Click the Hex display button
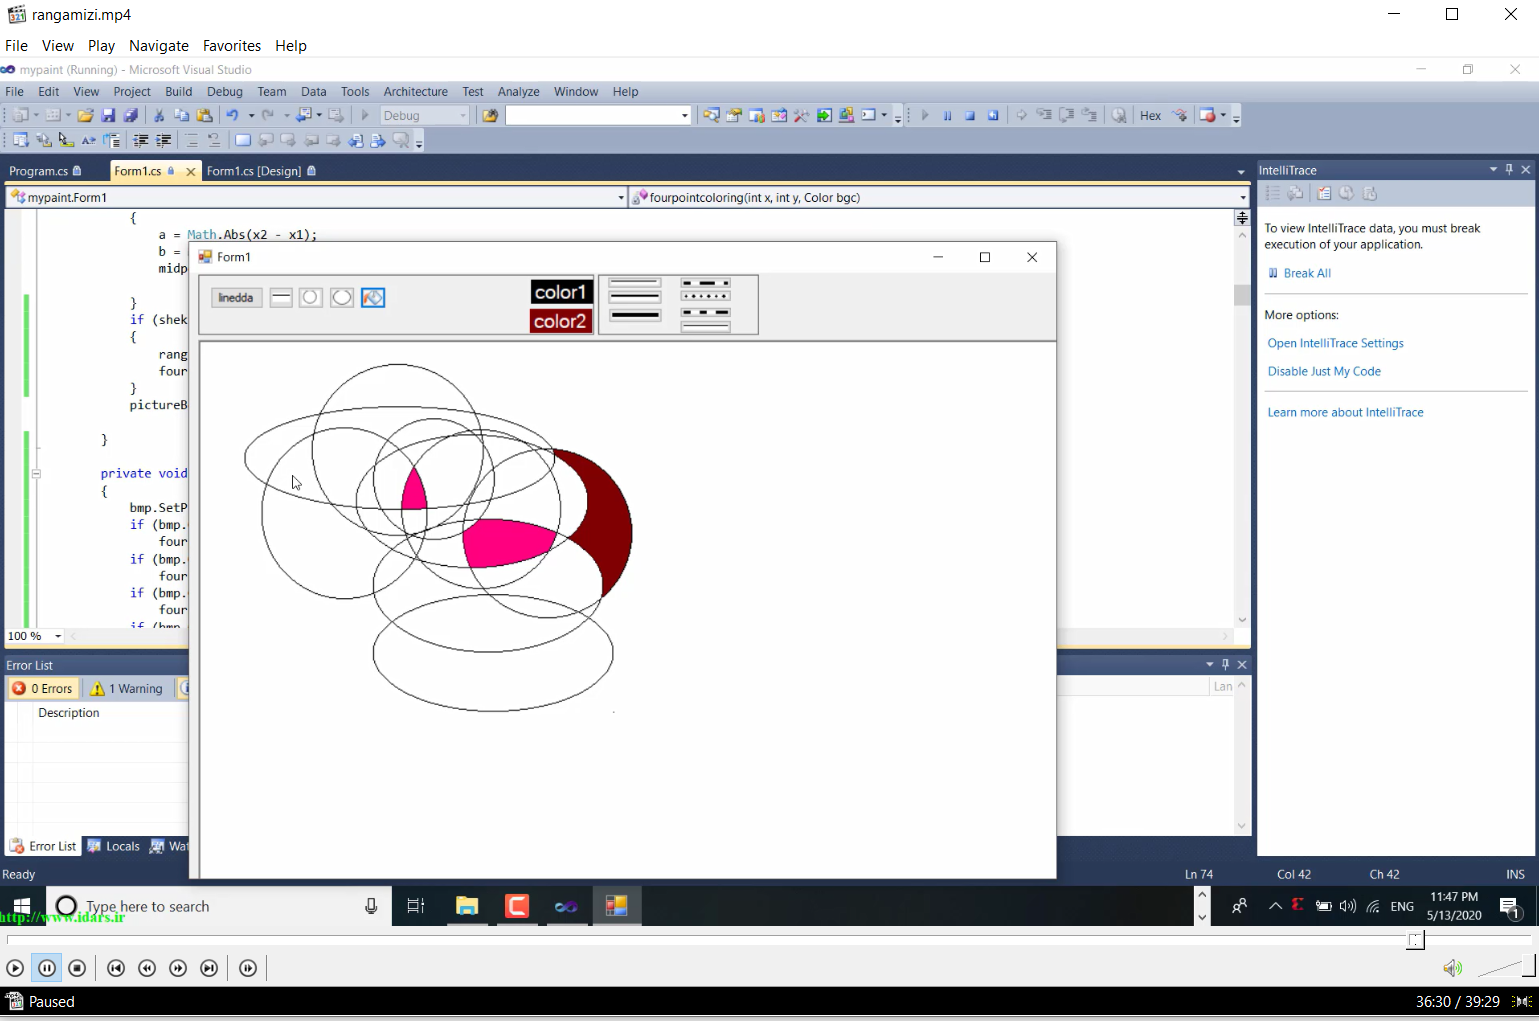 click(x=1151, y=116)
